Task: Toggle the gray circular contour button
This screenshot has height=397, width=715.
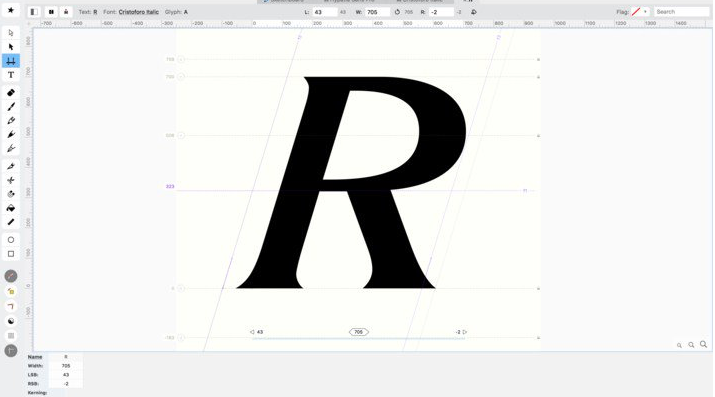Action: (x=11, y=276)
